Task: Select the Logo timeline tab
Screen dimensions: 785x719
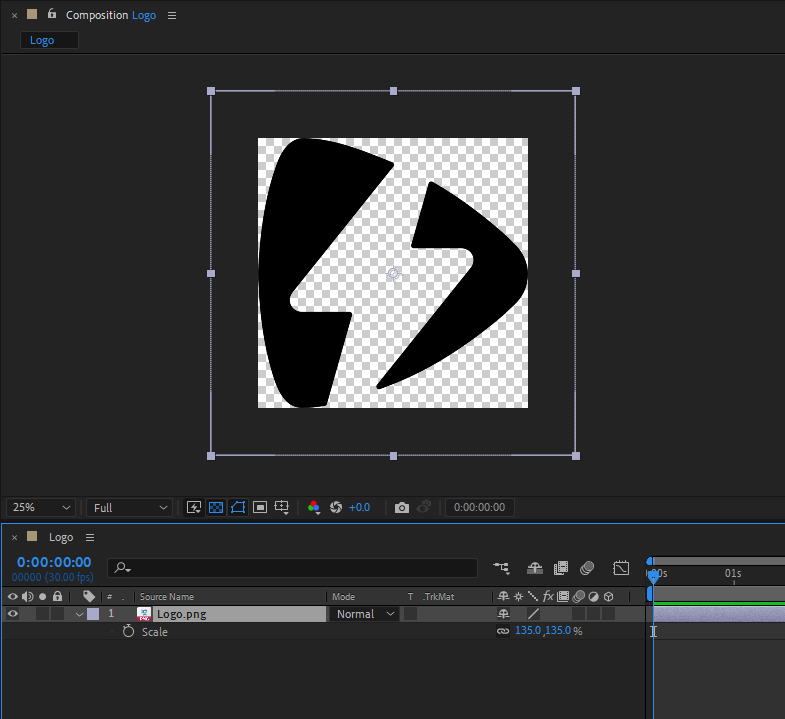Action: pyautogui.click(x=61, y=537)
